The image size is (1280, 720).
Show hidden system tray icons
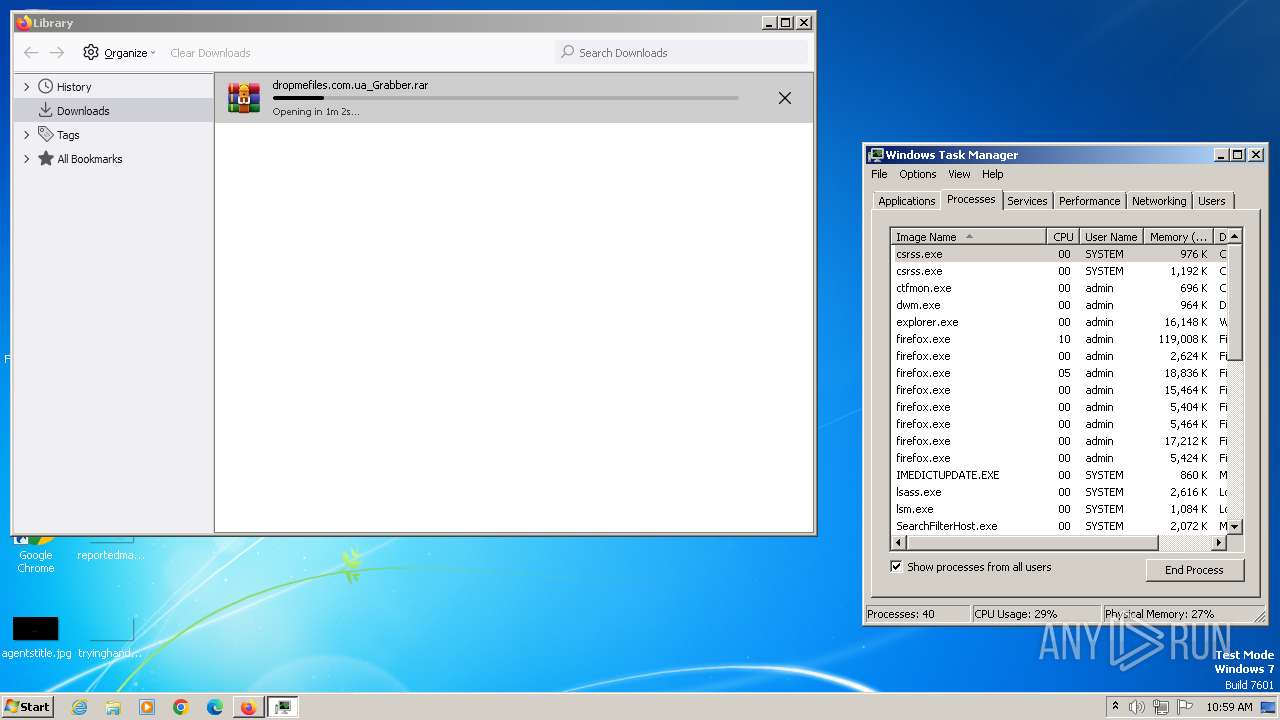coord(1115,707)
